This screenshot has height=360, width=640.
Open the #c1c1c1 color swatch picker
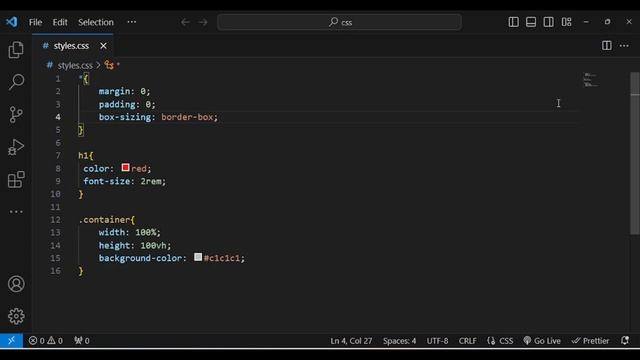[x=198, y=257]
